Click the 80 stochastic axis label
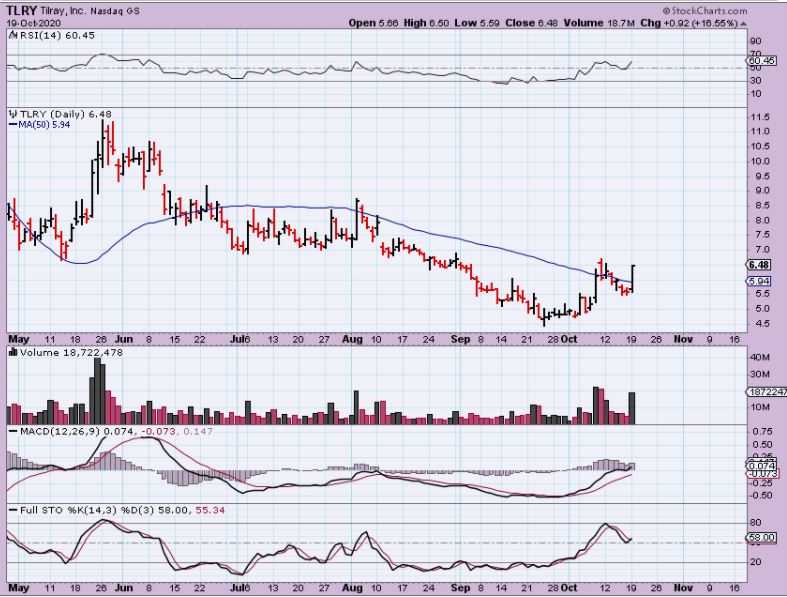787x597 pixels. coord(756,523)
